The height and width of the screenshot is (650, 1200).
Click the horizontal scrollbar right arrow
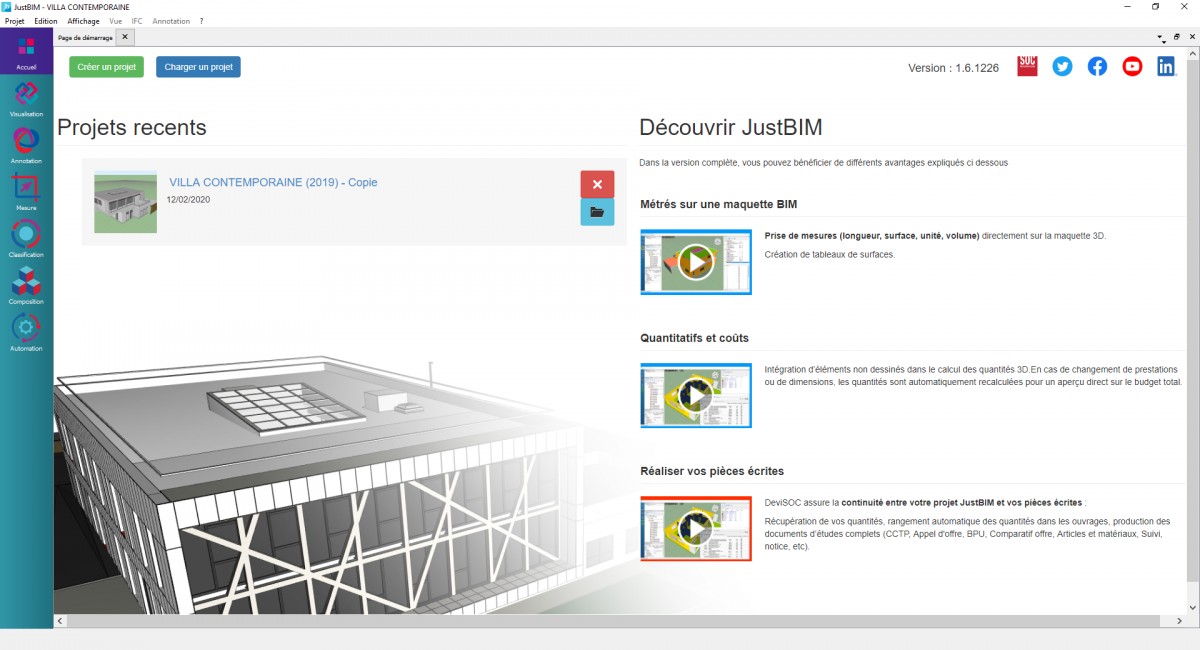1180,621
